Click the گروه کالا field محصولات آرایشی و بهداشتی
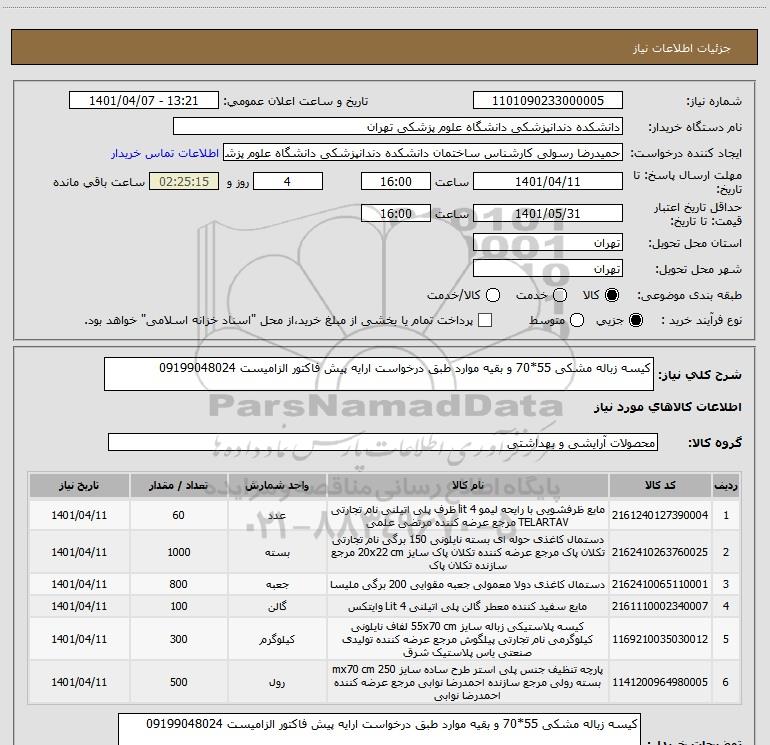 383,442
